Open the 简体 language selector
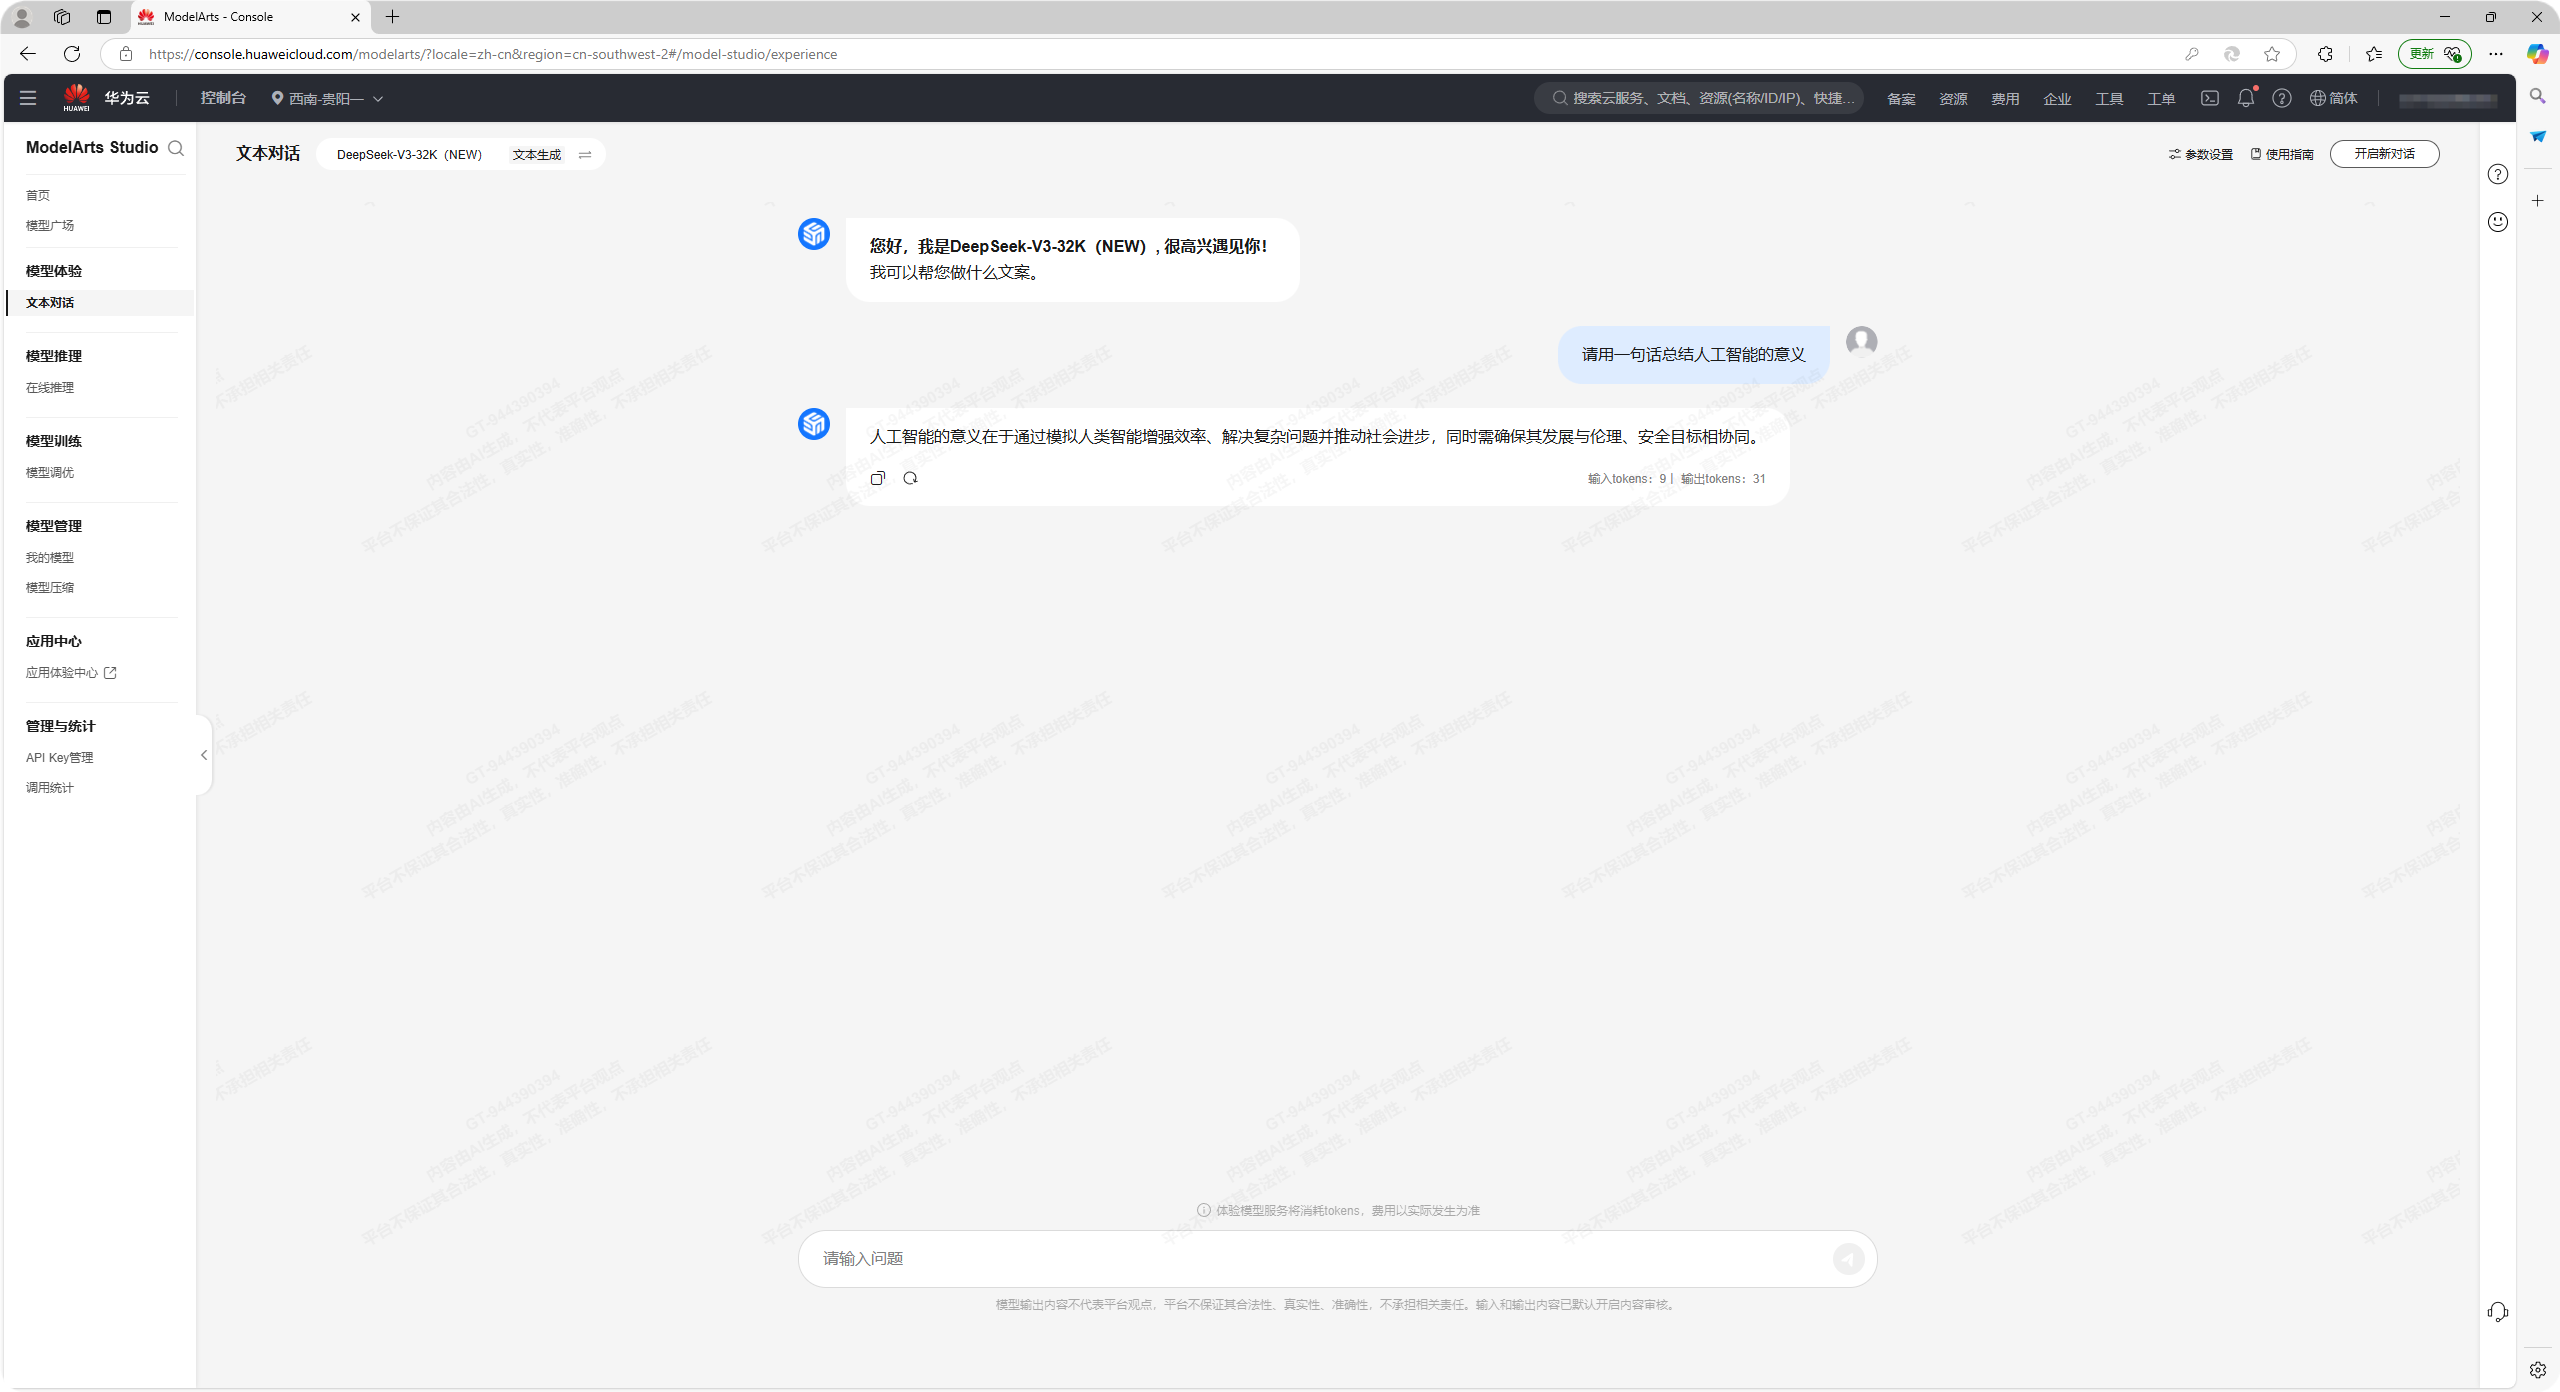 [x=2334, y=98]
